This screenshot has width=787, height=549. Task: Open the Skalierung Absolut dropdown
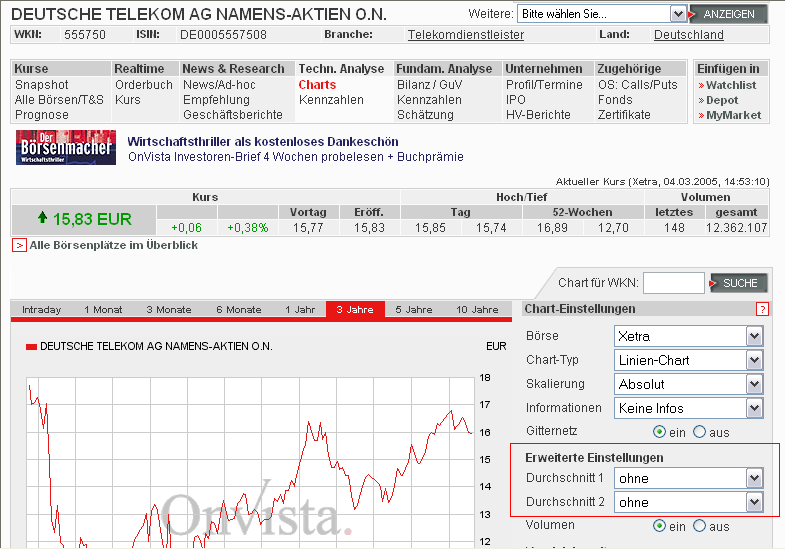[x=689, y=384]
